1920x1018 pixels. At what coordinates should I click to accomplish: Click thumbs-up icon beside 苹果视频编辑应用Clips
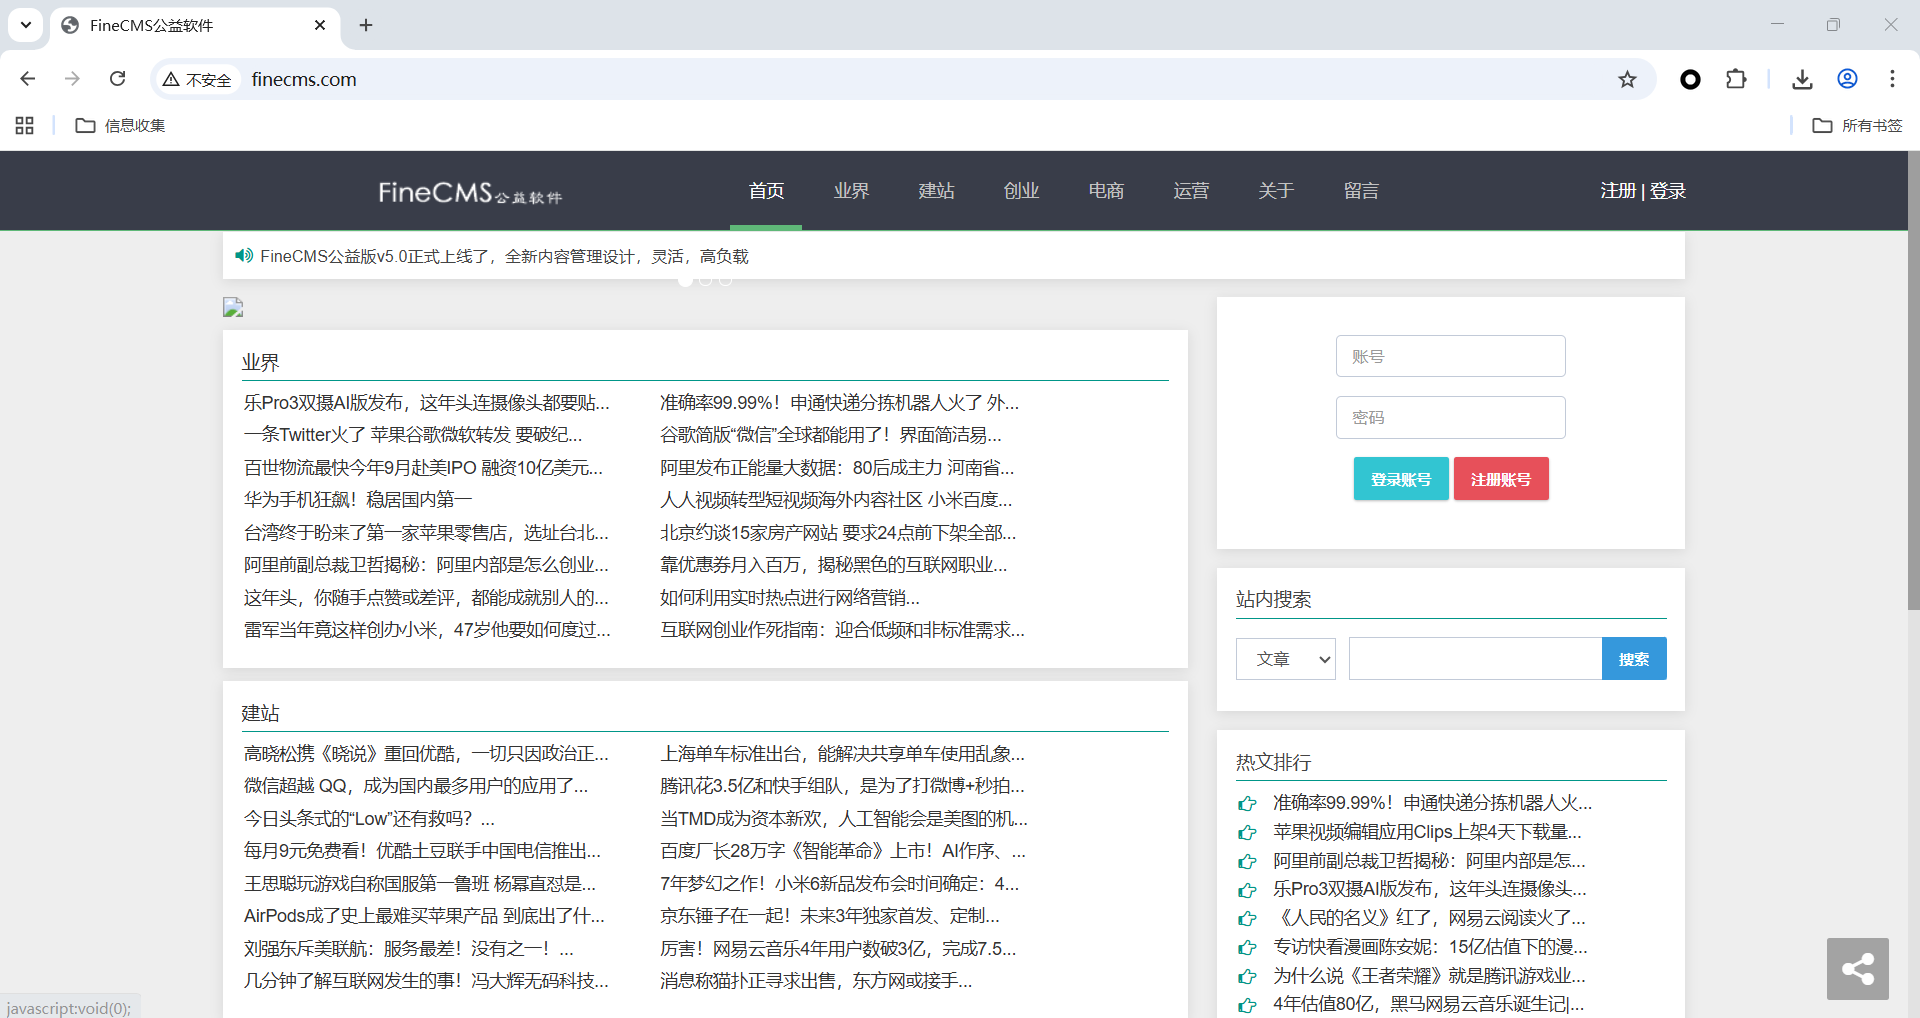click(x=1247, y=832)
